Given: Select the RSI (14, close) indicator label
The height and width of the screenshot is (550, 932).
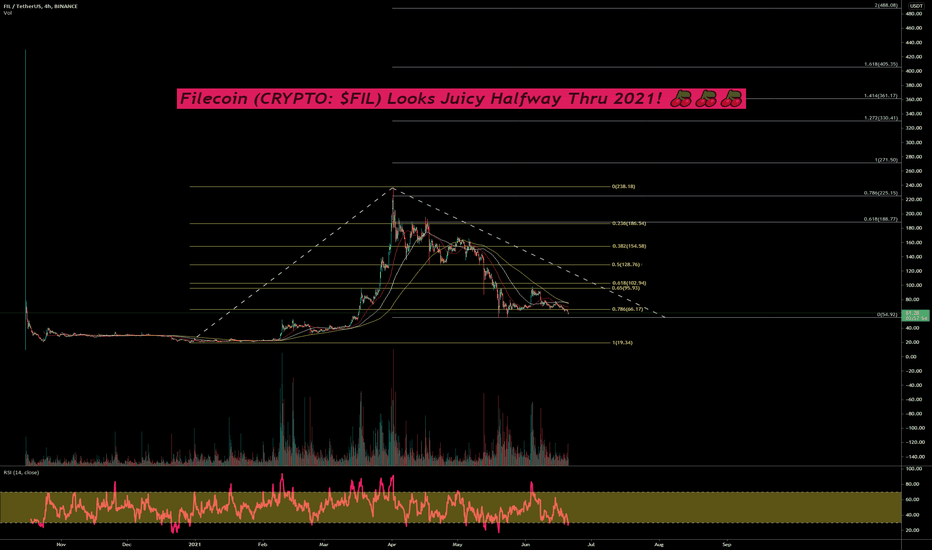Looking at the screenshot, I should click(x=21, y=472).
